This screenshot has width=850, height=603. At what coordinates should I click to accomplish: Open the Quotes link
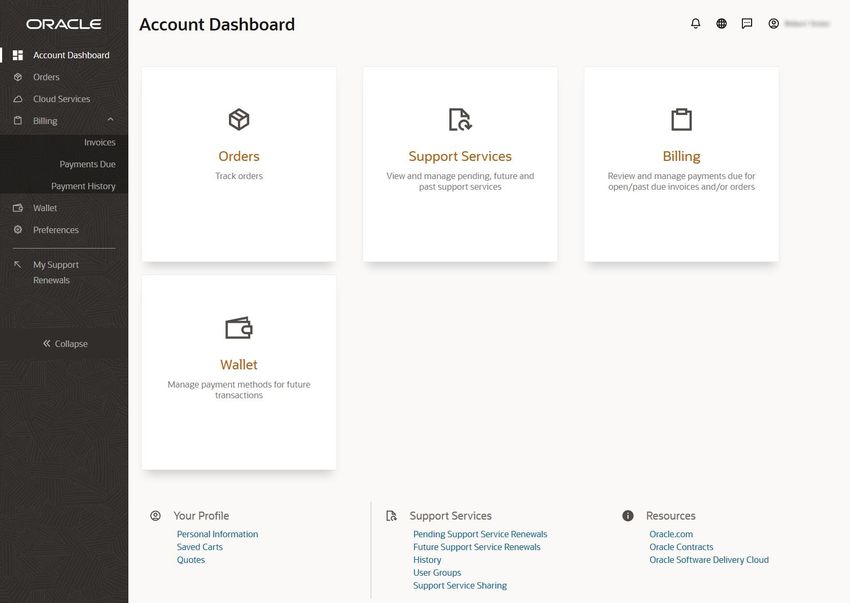pyautogui.click(x=191, y=560)
